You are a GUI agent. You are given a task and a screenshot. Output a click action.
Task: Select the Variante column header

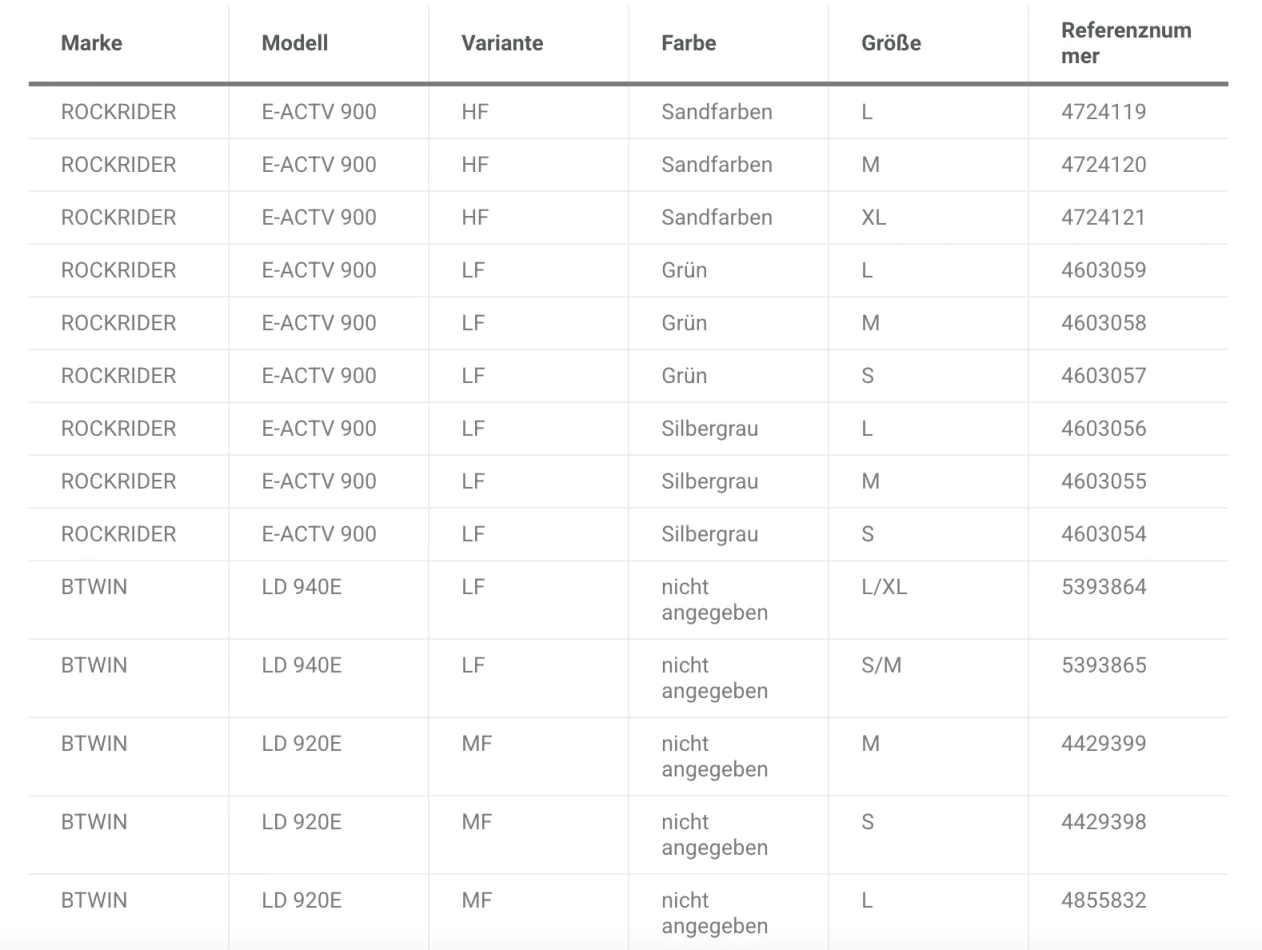[x=502, y=43]
